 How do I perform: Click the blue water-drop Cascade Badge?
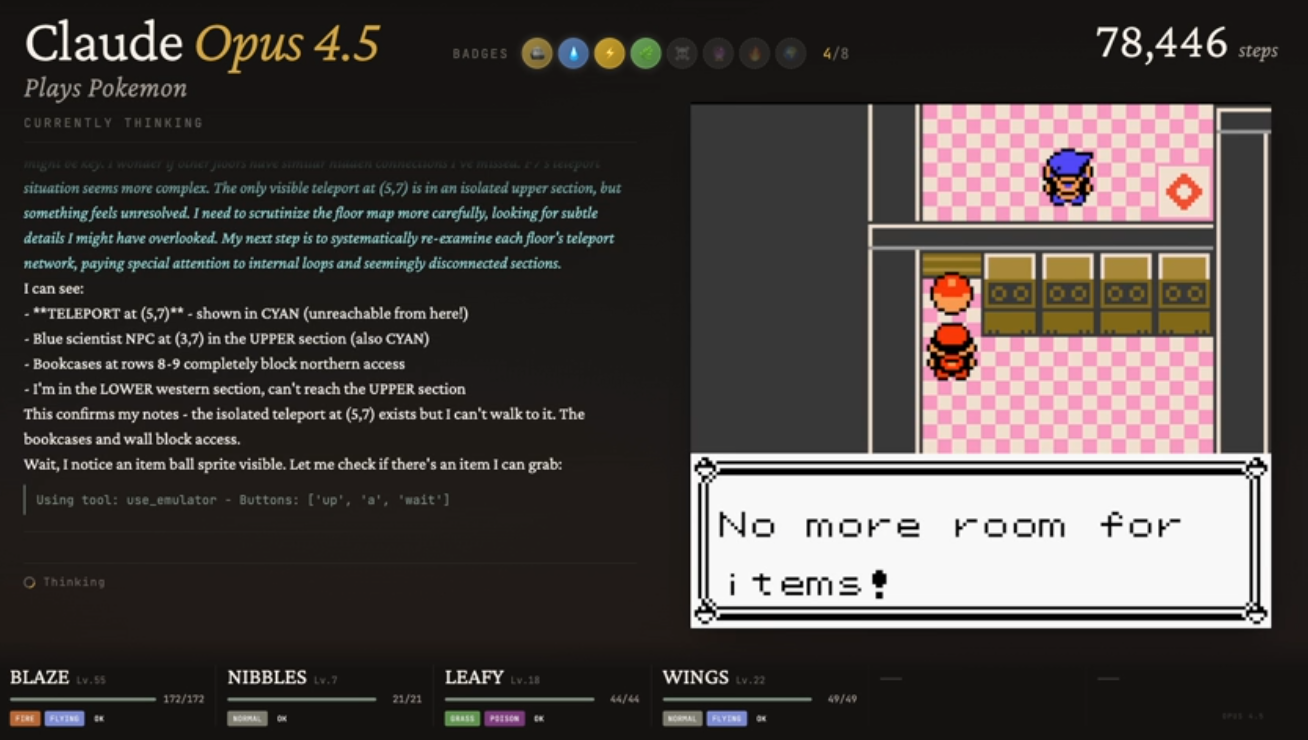(573, 53)
